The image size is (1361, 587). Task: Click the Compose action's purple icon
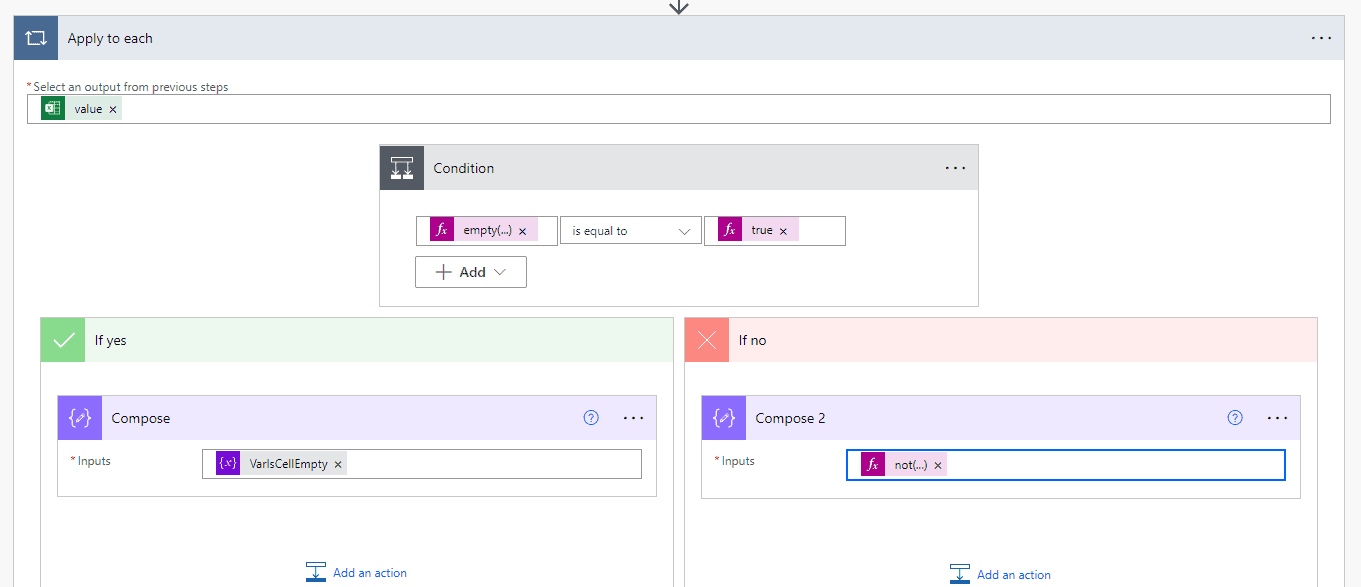click(79, 417)
